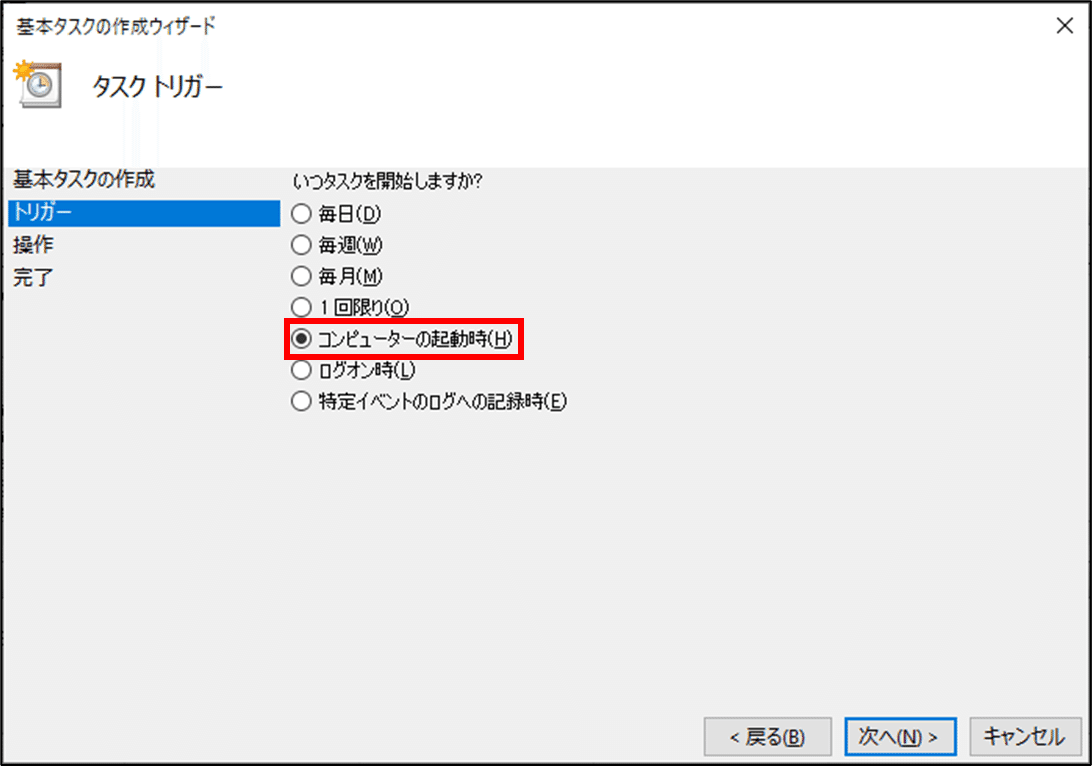This screenshot has width=1092, height=766.
Task: Select 特定イベントのログへの記録時(E) option
Action: [429, 401]
